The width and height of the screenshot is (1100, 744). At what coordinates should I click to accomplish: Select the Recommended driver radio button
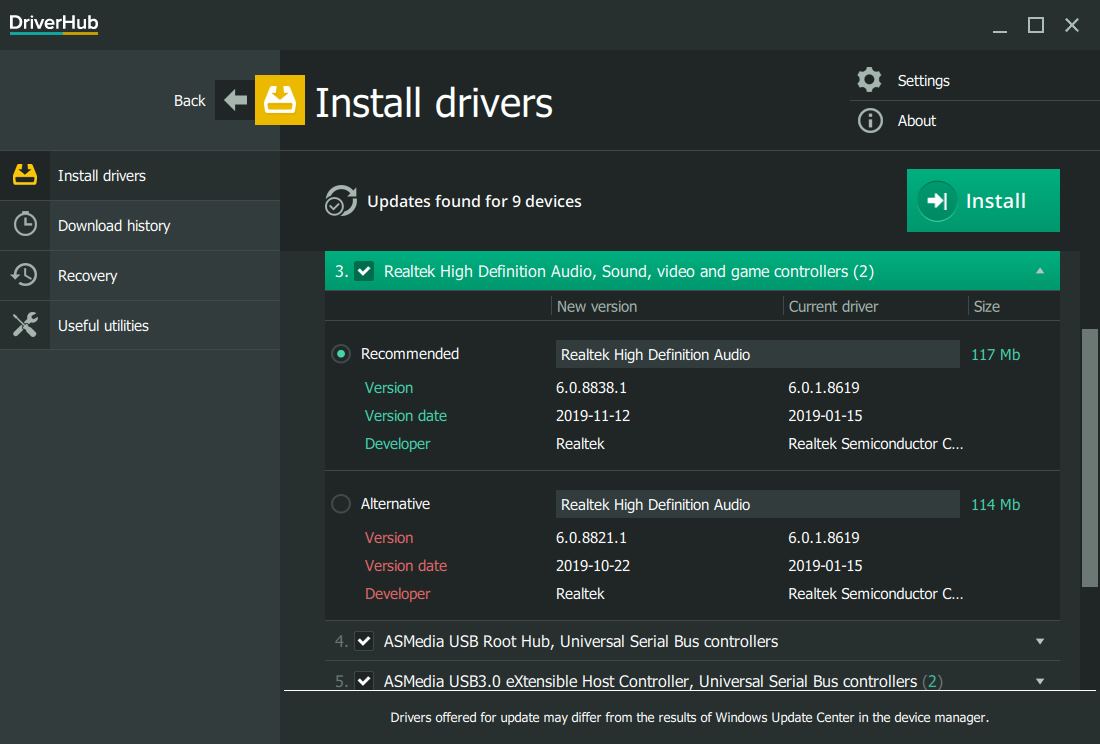[341, 354]
